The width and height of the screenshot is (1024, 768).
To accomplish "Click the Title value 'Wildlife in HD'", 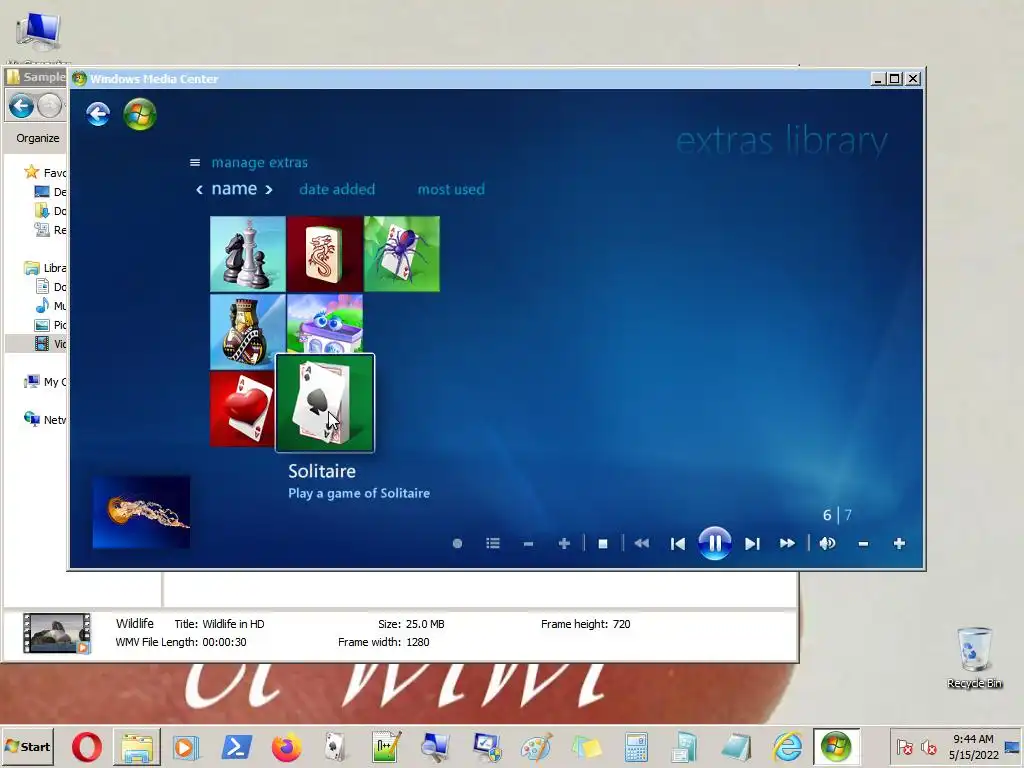I will 233,624.
